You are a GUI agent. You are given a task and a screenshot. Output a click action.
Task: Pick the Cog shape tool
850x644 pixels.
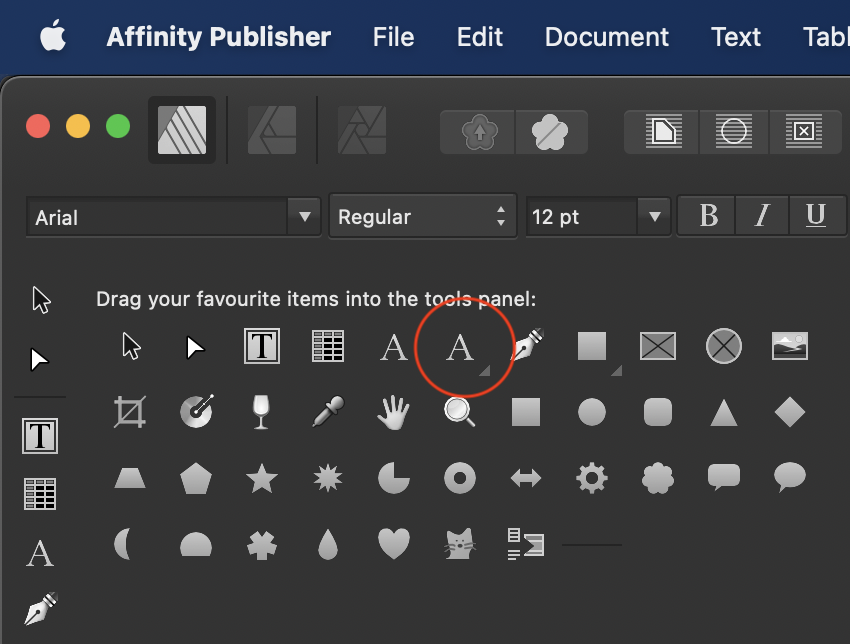[591, 478]
